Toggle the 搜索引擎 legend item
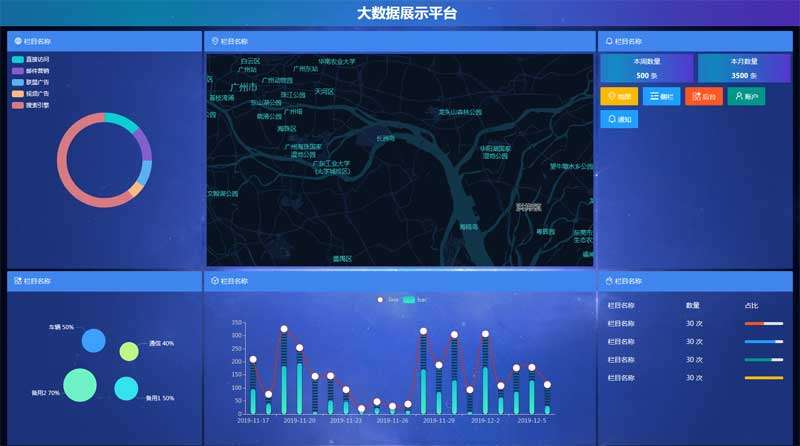 click(x=29, y=104)
